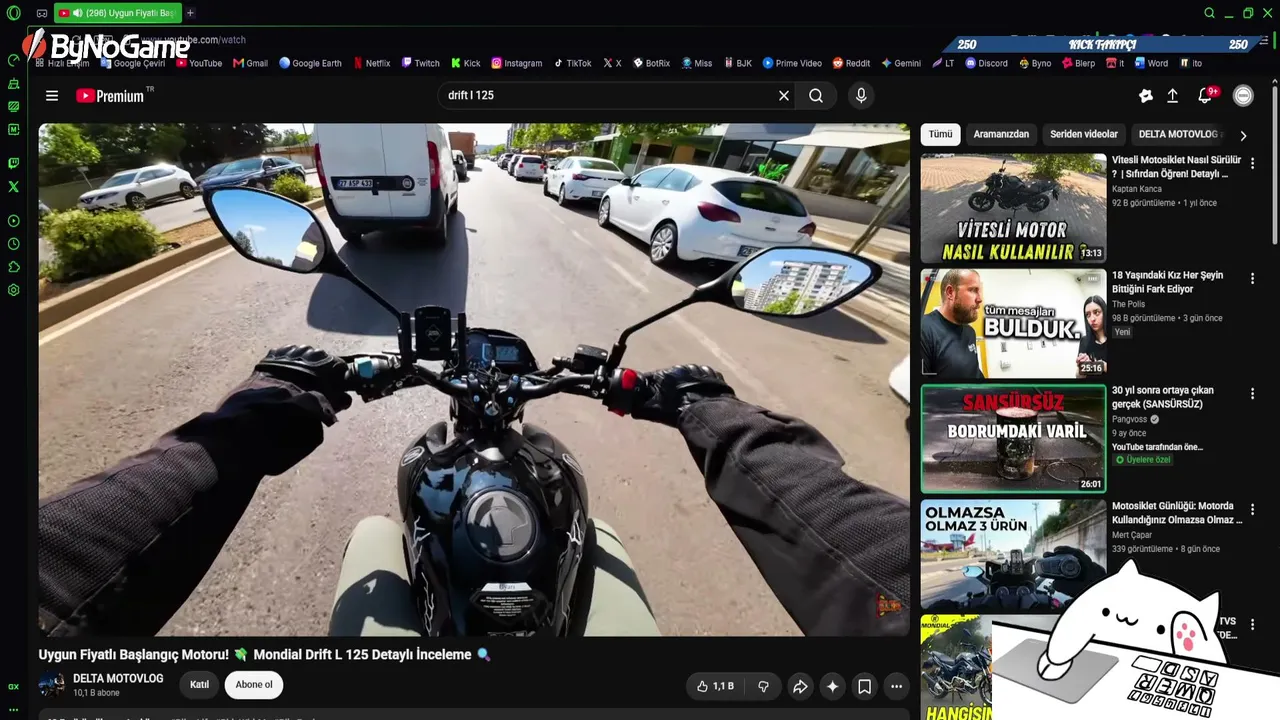Open the account avatar menu
The image size is (1280, 720).
click(1243, 96)
